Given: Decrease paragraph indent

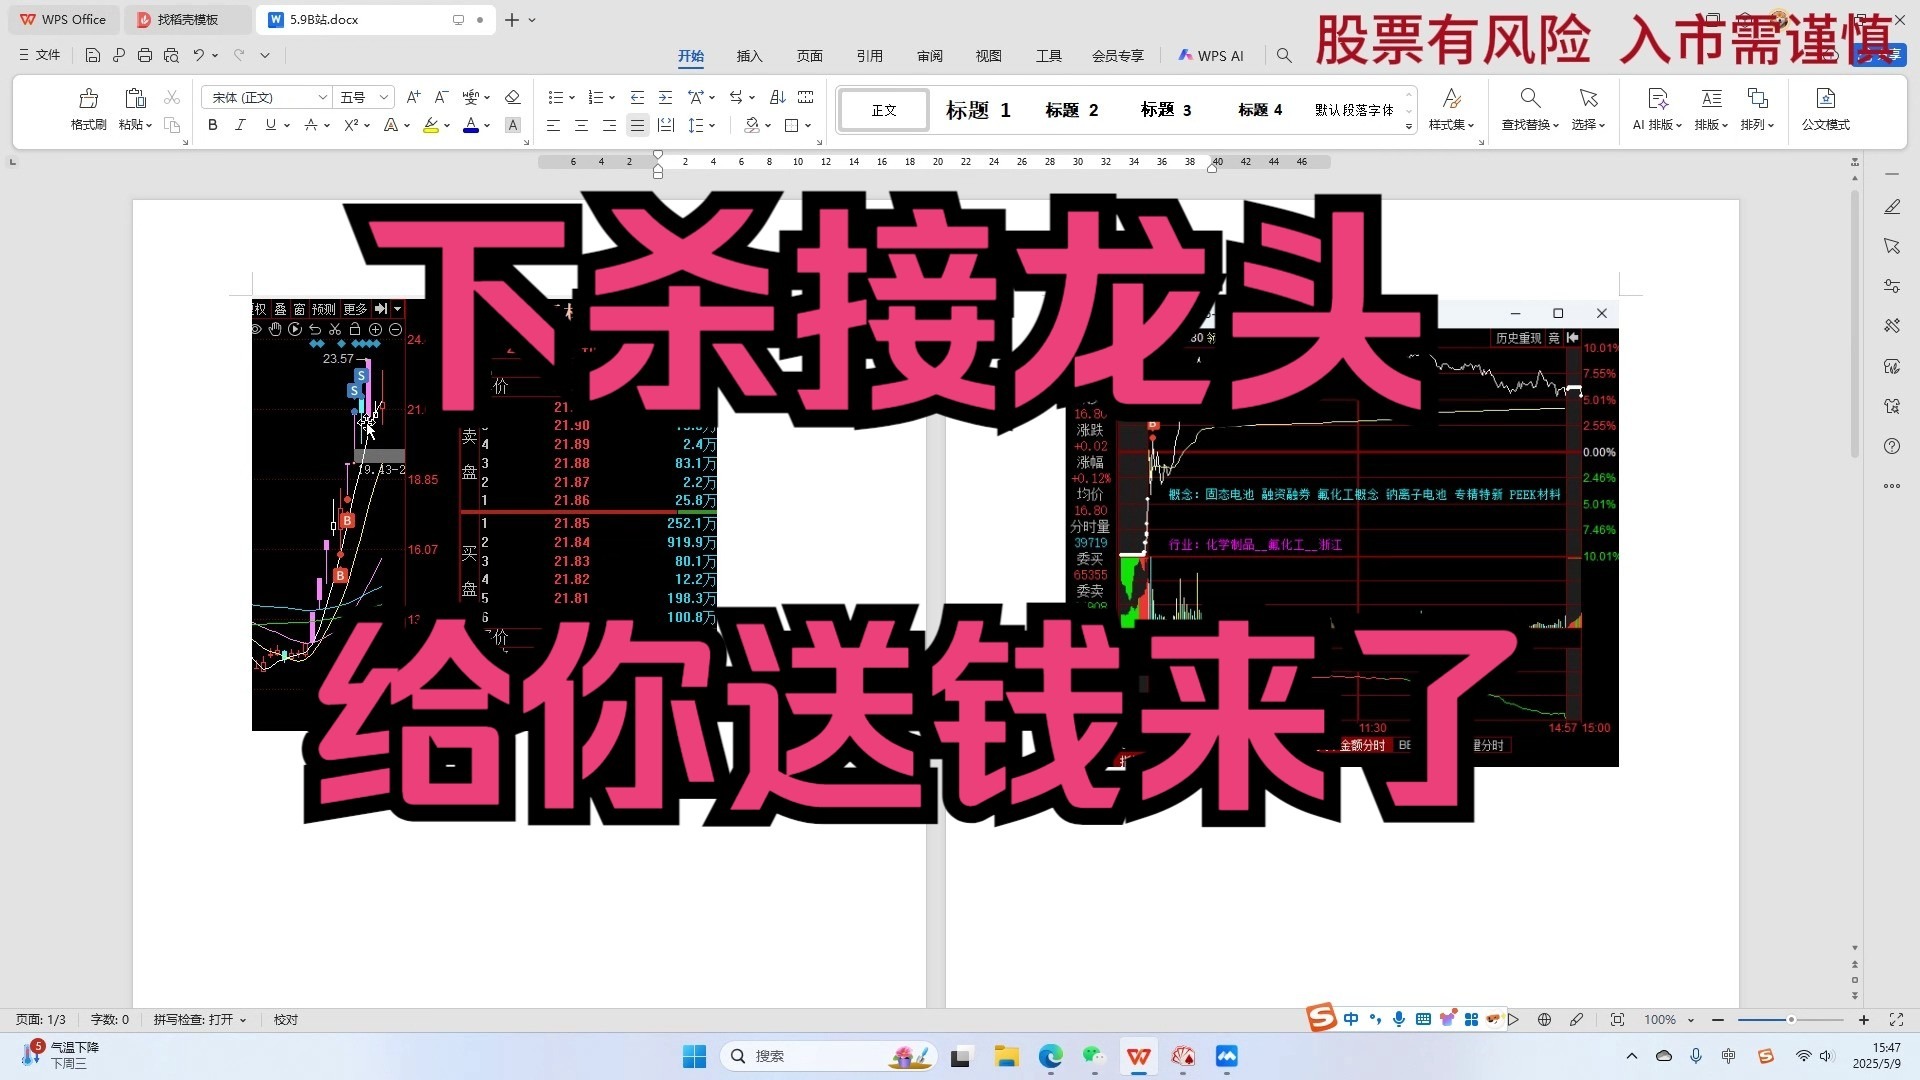Looking at the screenshot, I should pos(637,97).
